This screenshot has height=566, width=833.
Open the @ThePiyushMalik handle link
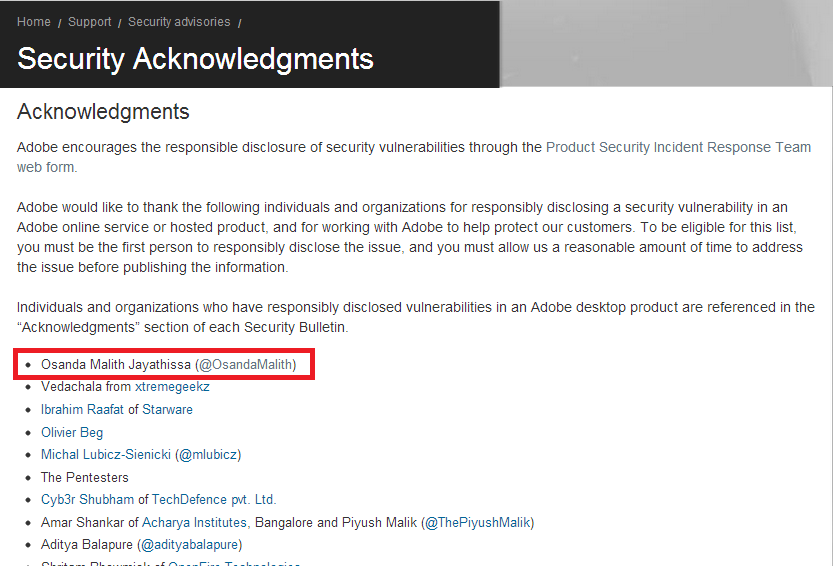pyautogui.click(x=478, y=522)
